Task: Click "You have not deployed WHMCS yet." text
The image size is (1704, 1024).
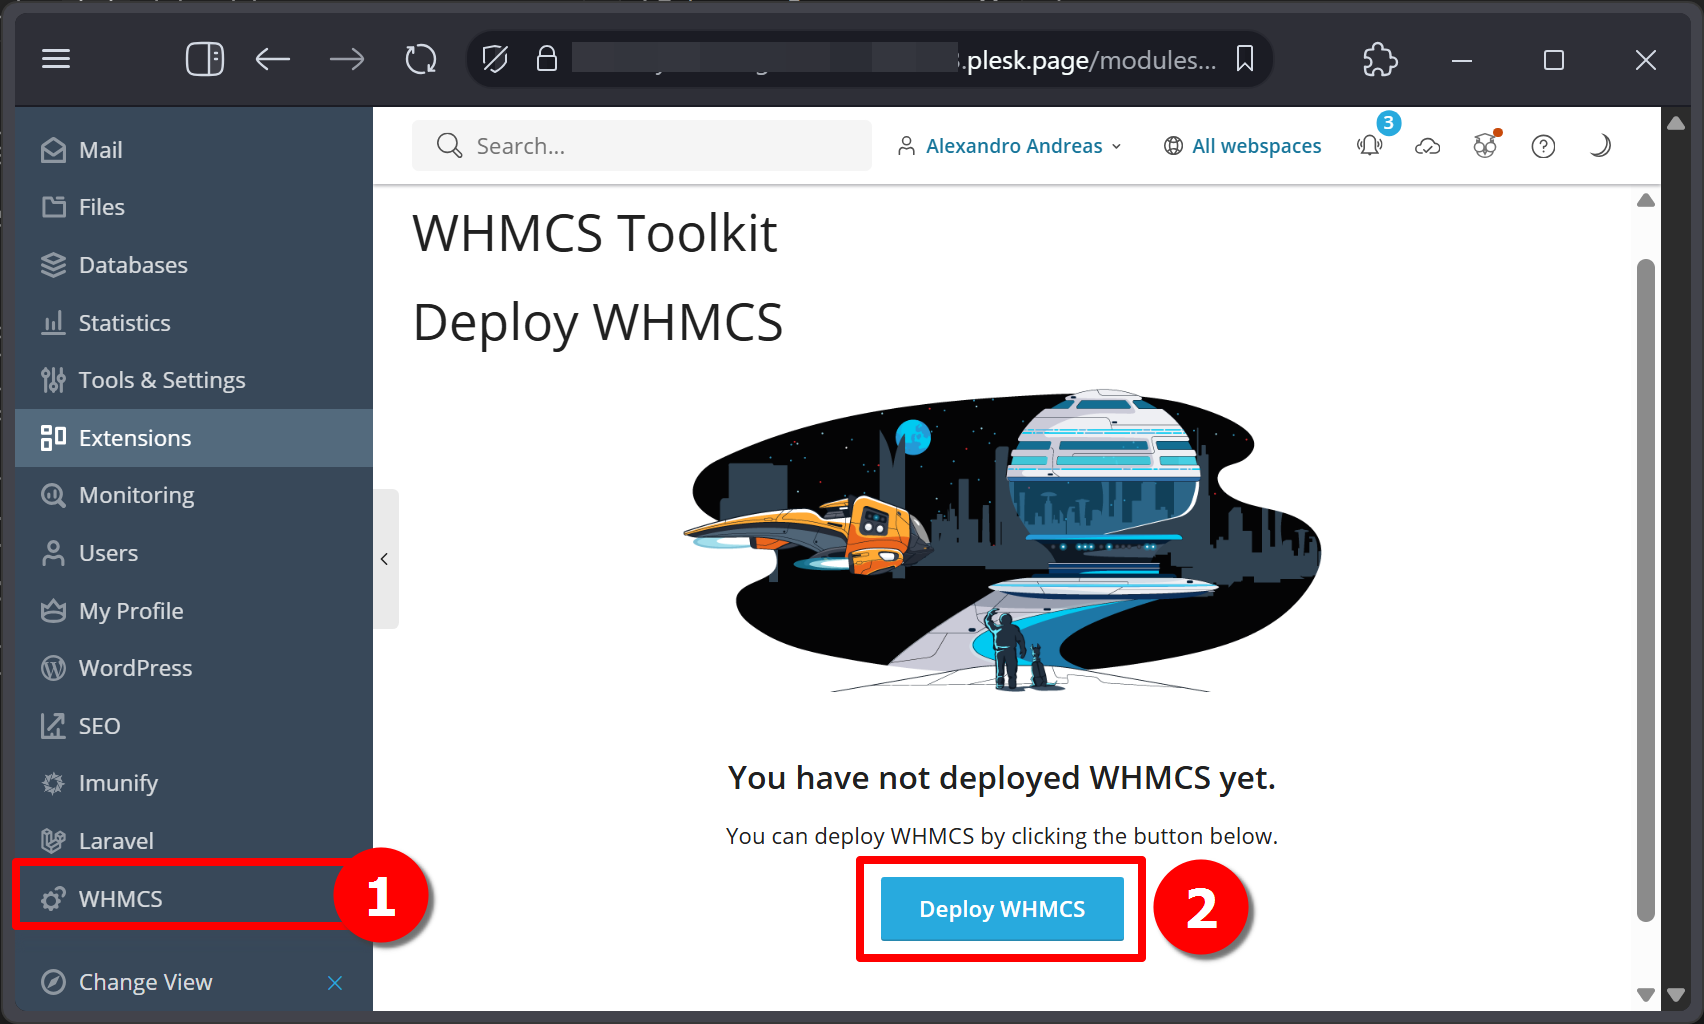Action: [1002, 778]
